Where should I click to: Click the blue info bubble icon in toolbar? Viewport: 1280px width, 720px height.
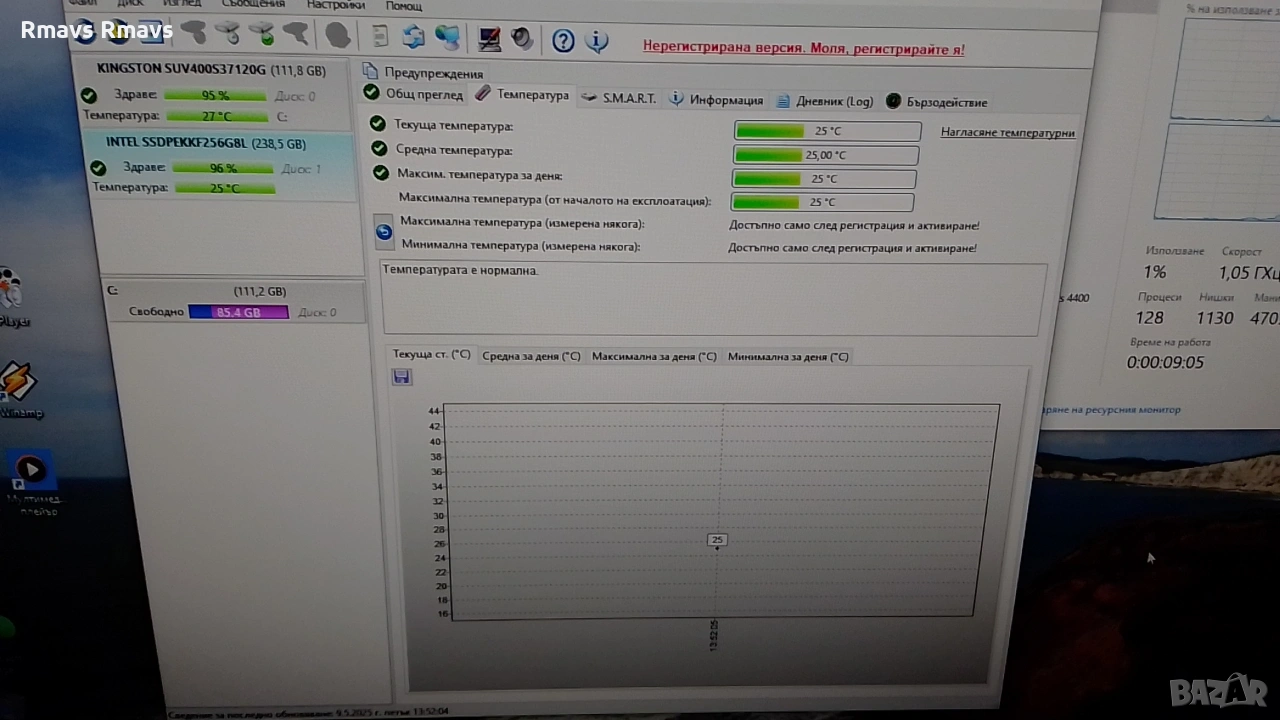coord(597,40)
